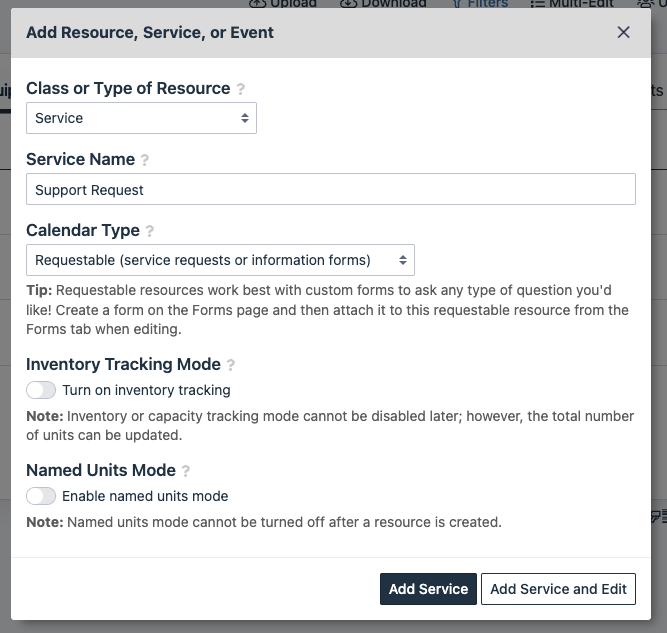Expand the Calendar Type dropdown
This screenshot has width=667, height=633.
click(220, 260)
